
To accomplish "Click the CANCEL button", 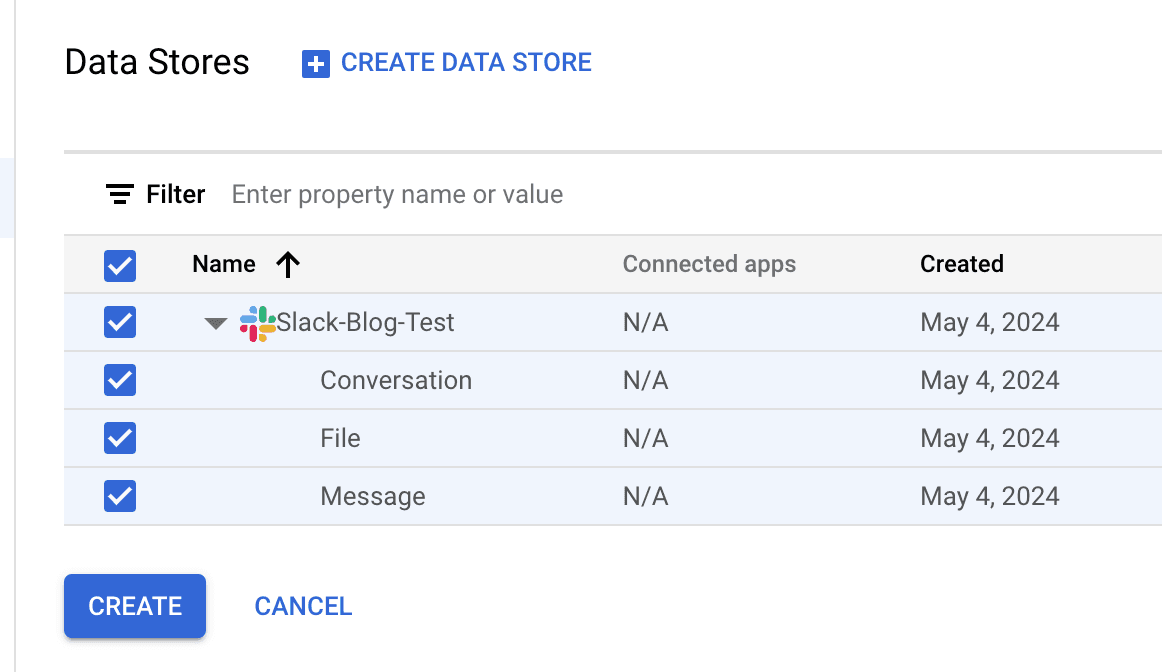I will (303, 606).
